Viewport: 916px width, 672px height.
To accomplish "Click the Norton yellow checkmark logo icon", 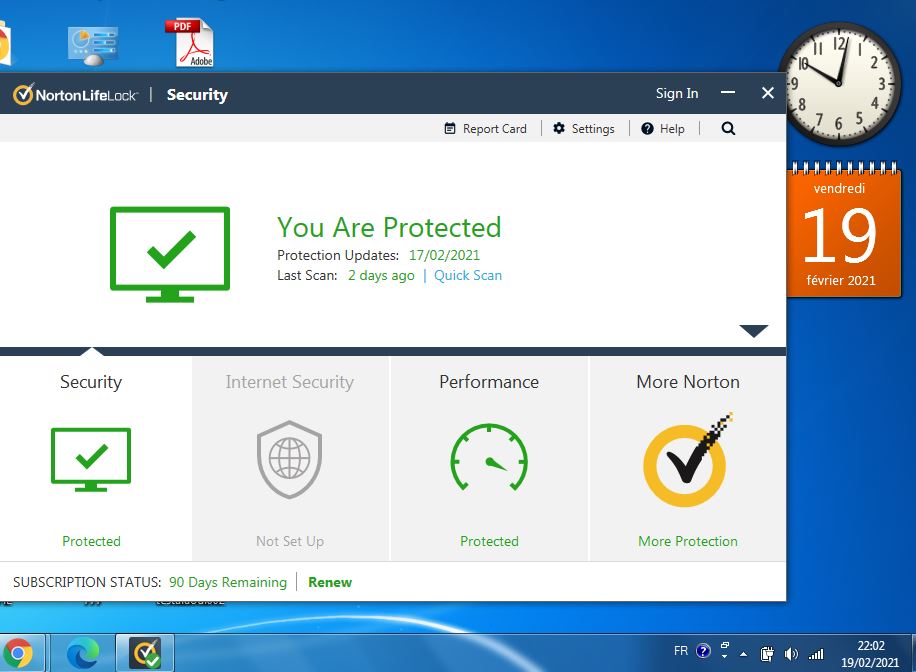I will tap(688, 460).
